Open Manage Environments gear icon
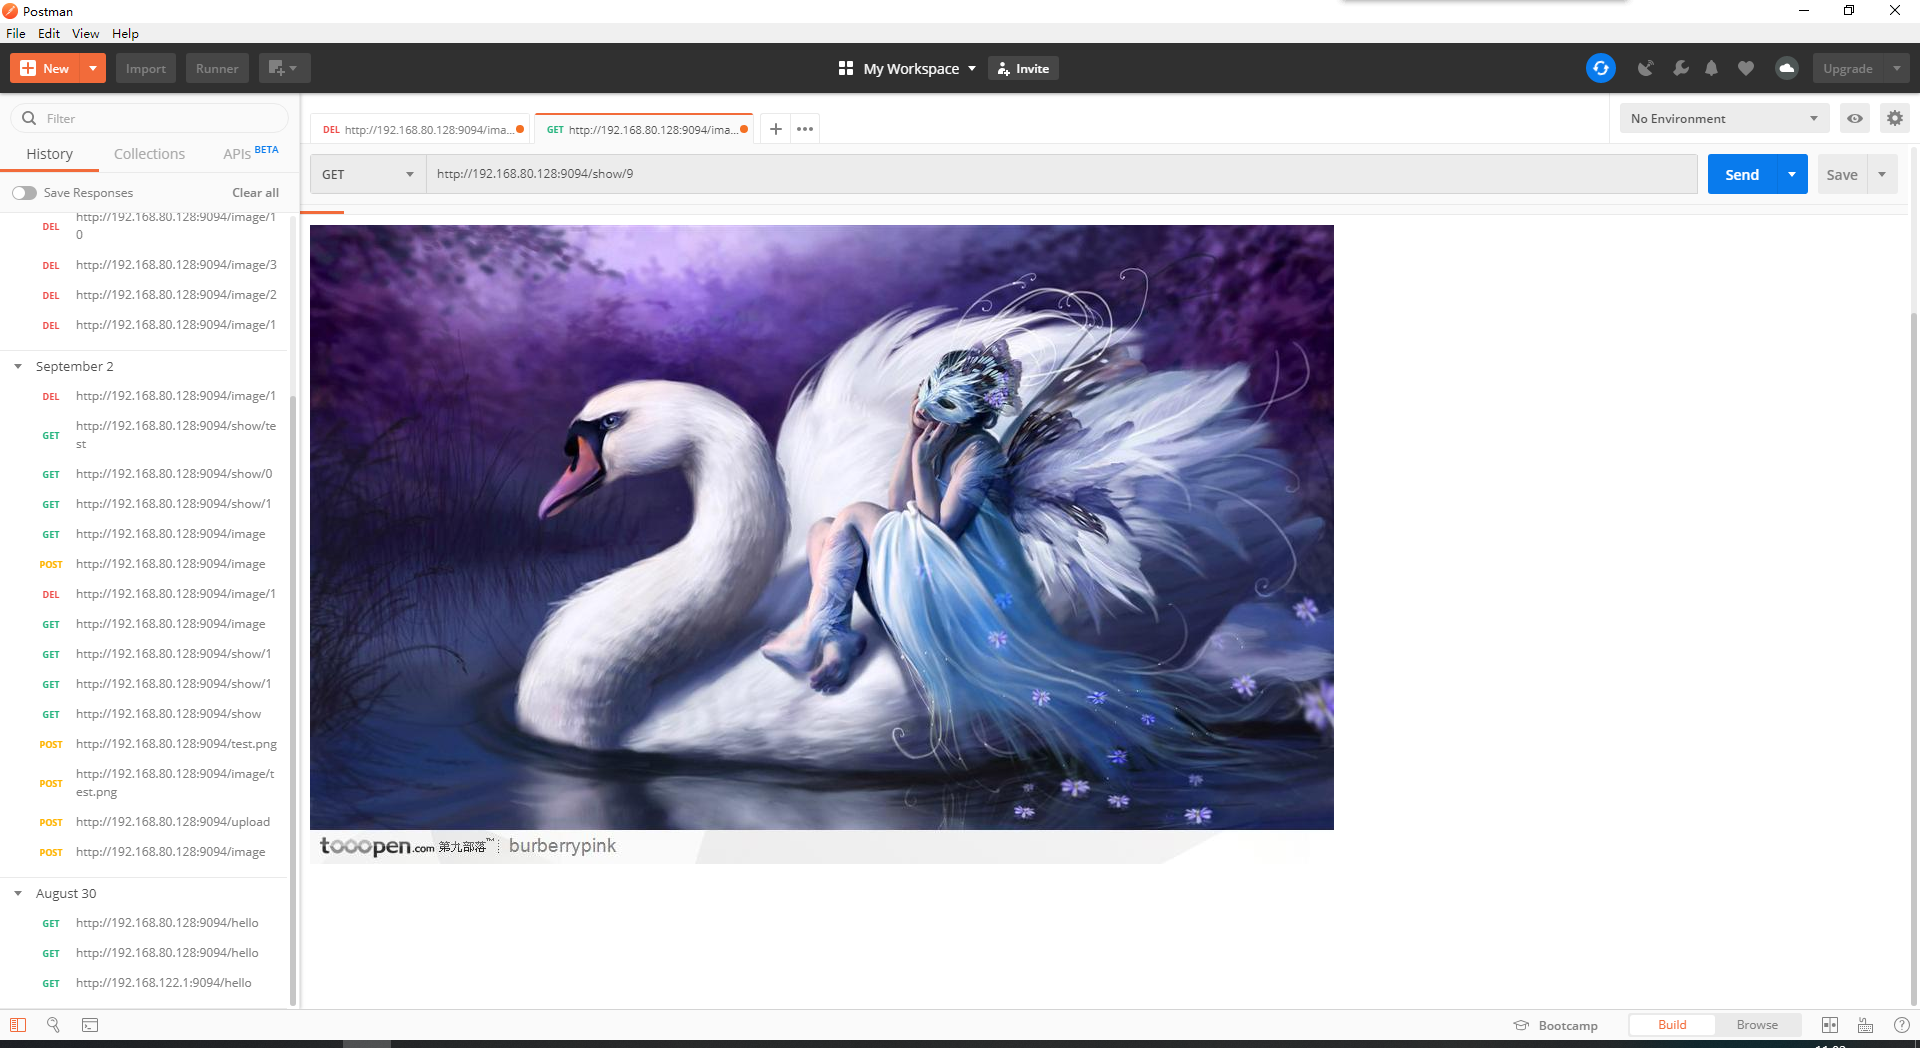 pos(1894,118)
